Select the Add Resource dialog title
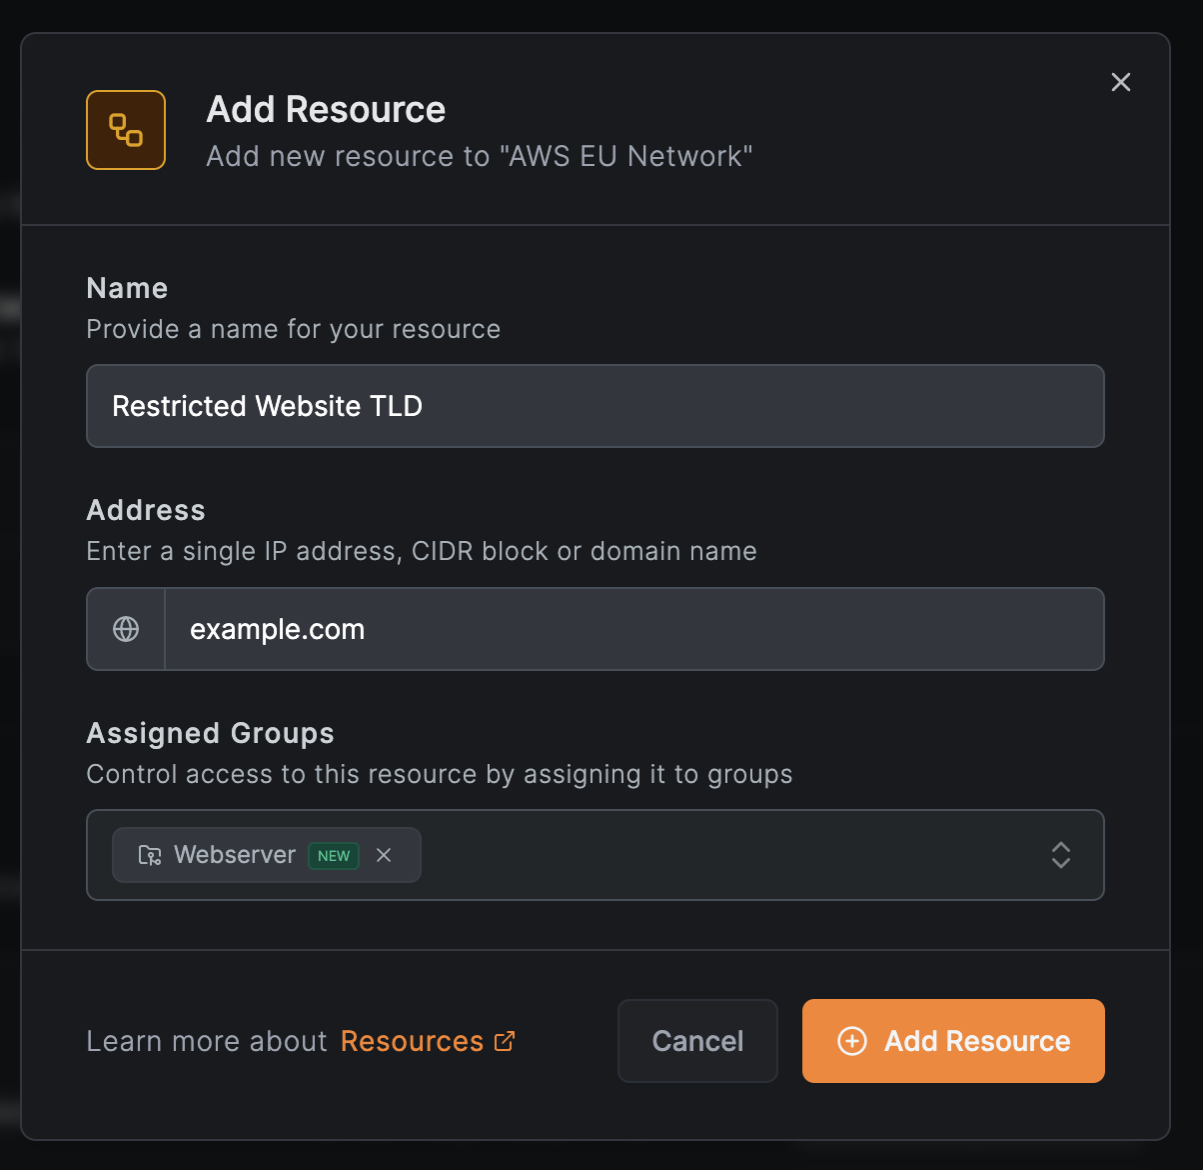Image resolution: width=1203 pixels, height=1170 pixels. (x=325, y=108)
